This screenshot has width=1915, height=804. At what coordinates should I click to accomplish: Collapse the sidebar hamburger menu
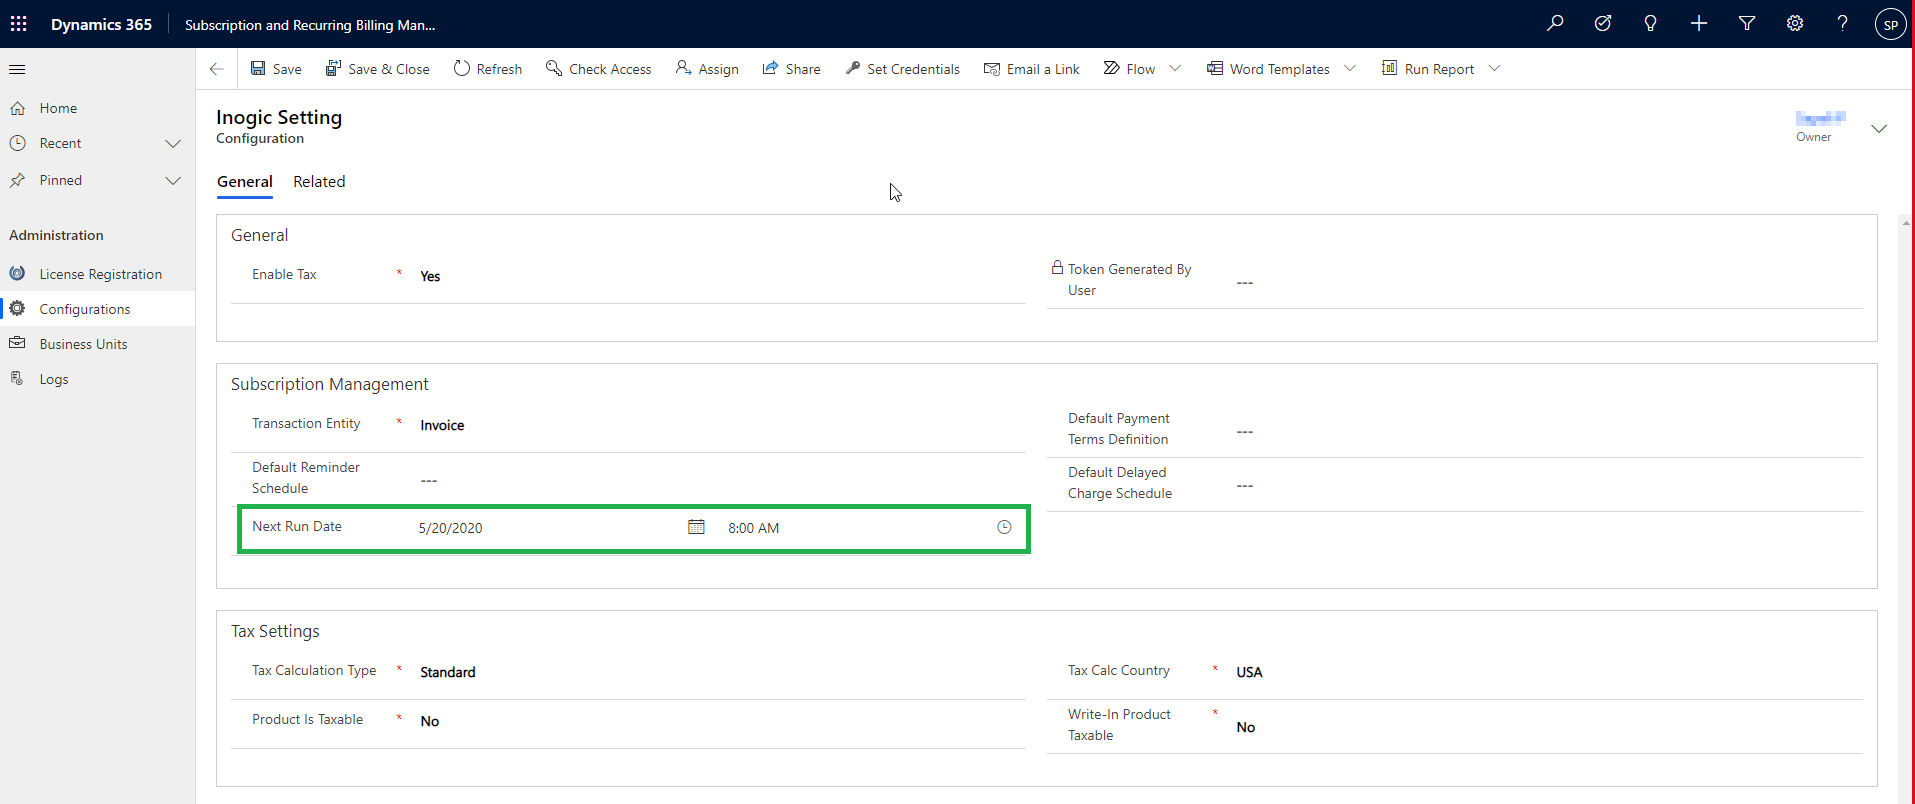coord(17,69)
